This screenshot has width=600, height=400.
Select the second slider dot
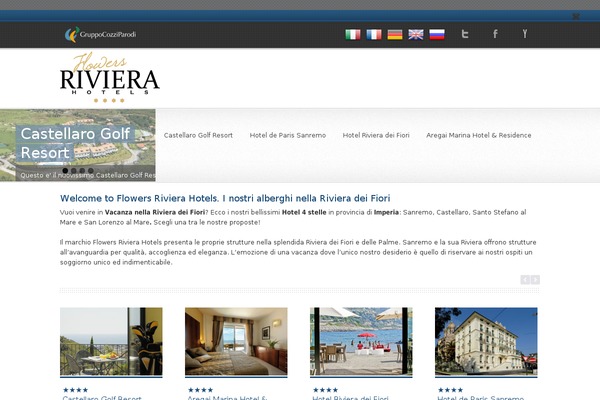coord(73,171)
